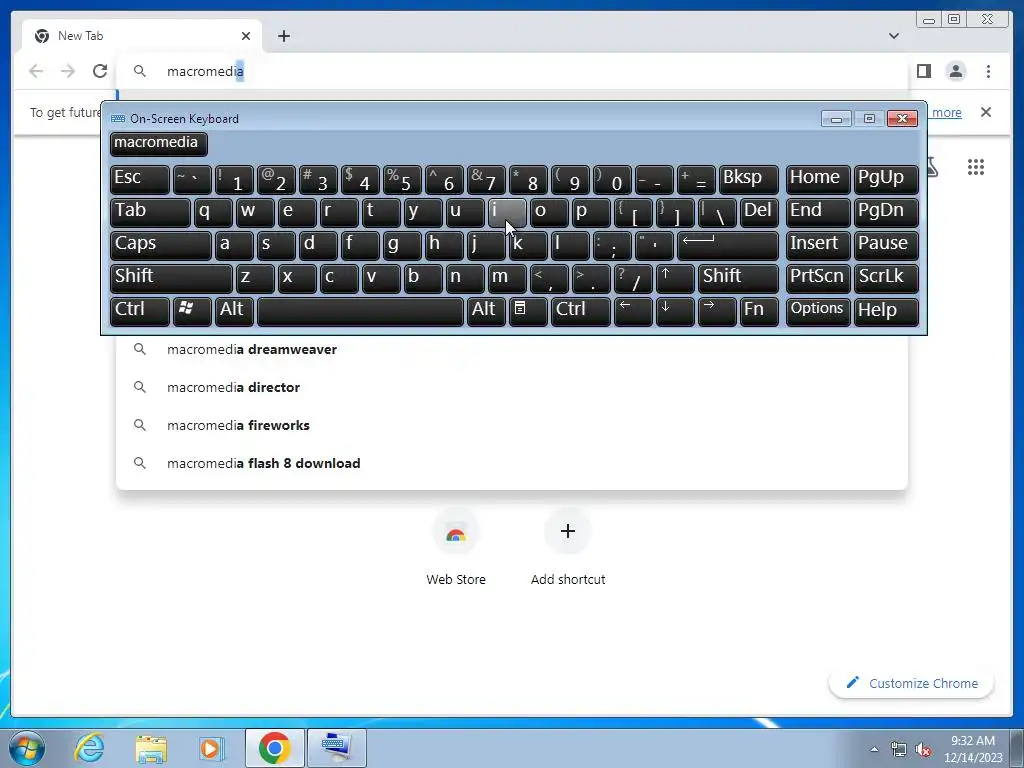Select suggestion macromedia flash 8 download
This screenshot has height=768, width=1024.
pyautogui.click(x=511, y=463)
